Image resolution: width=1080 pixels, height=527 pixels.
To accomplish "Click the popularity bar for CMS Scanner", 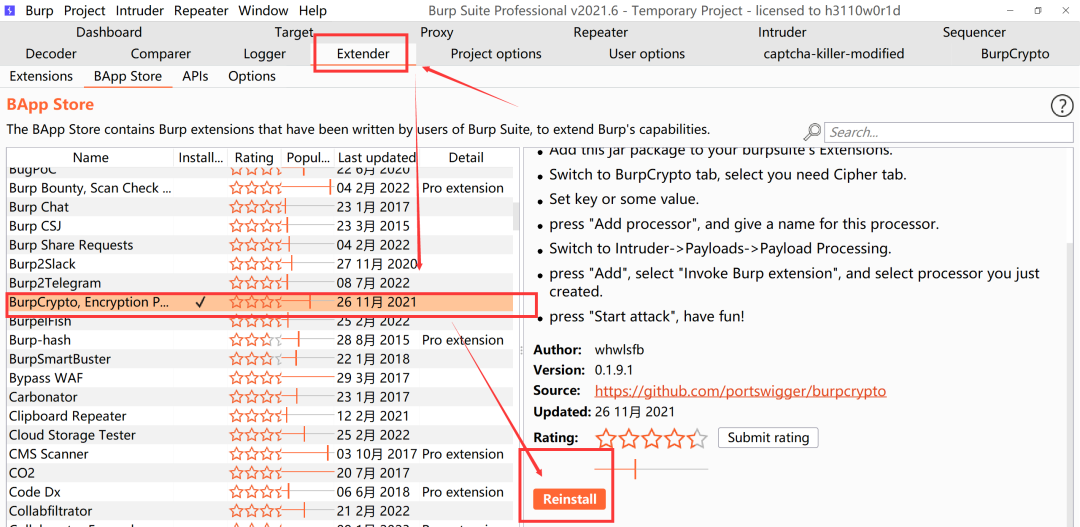I will pos(309,454).
